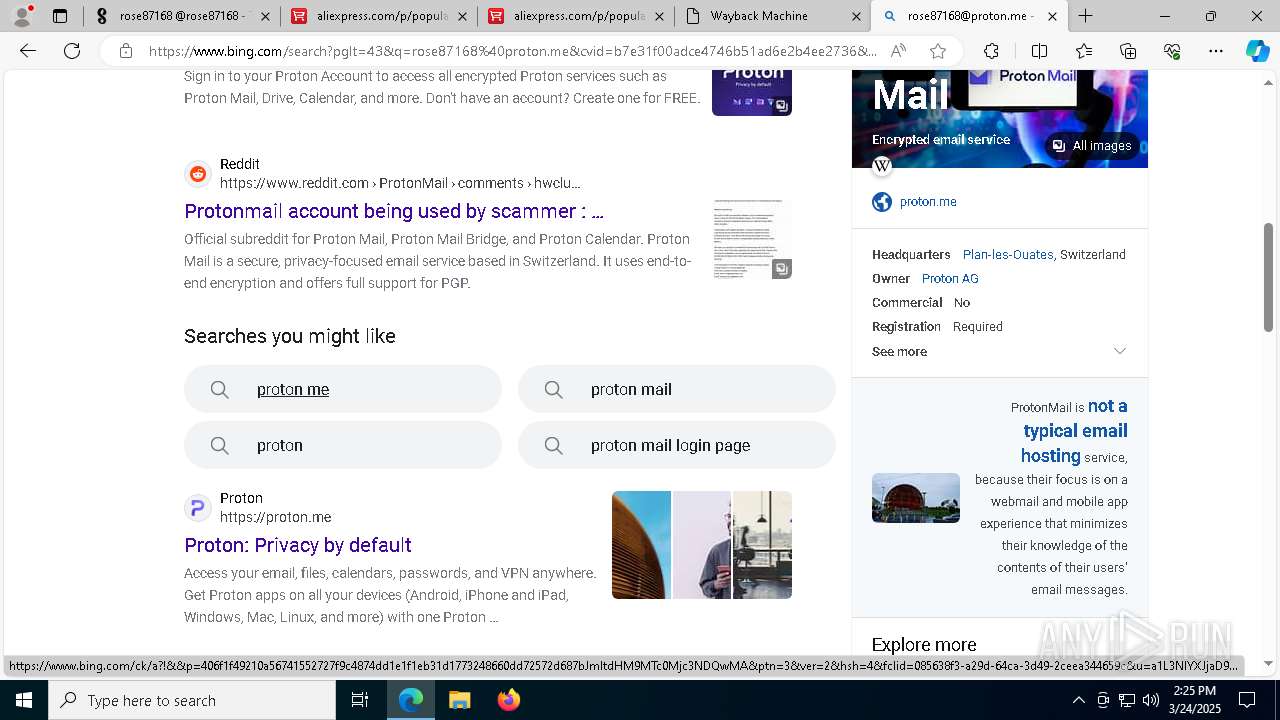Show hidden system tray icons
The width and height of the screenshot is (1280, 720).
click(1078, 700)
